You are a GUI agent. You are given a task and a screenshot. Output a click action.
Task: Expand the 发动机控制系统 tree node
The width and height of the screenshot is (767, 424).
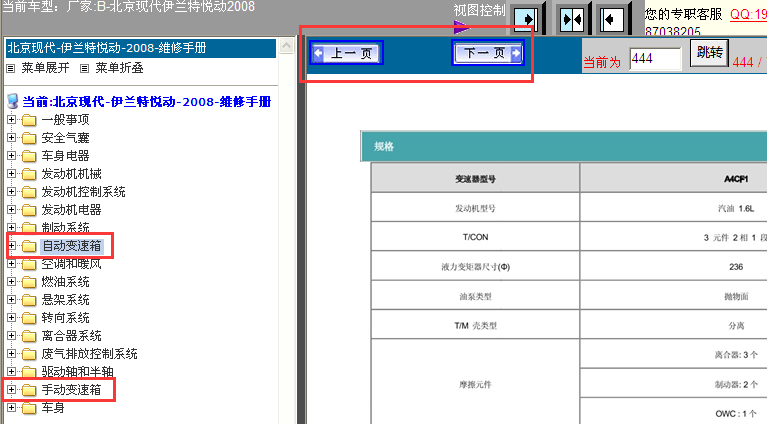click(11, 191)
